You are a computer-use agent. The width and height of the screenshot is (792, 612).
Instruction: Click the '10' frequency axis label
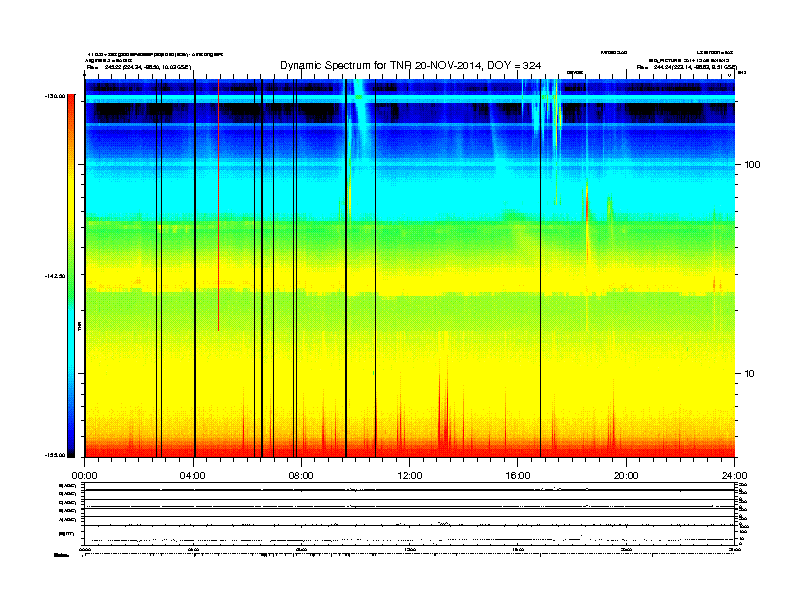749,374
